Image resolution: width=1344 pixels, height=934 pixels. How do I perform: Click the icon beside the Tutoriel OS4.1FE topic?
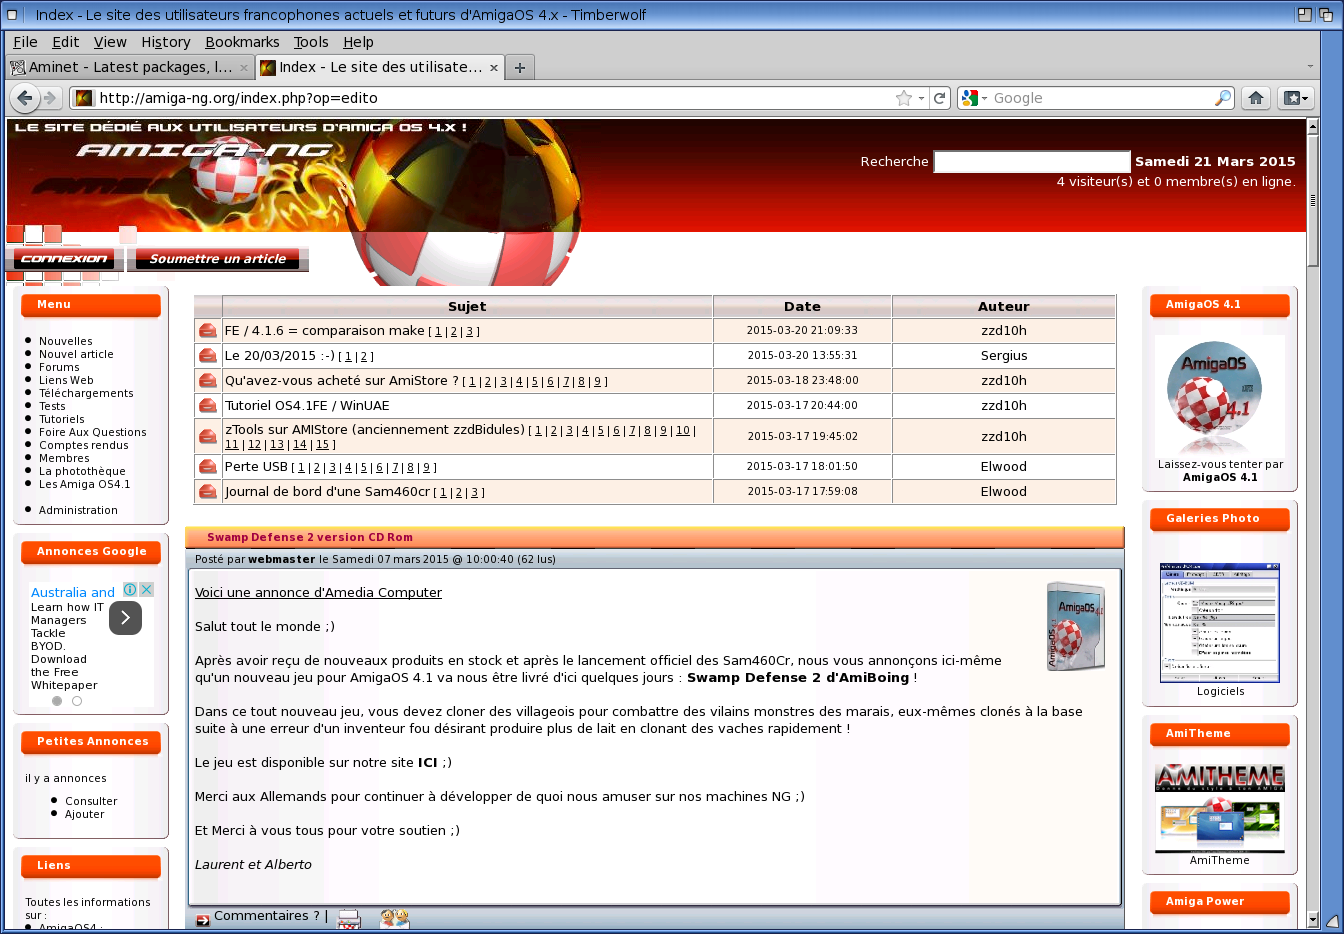pos(208,406)
